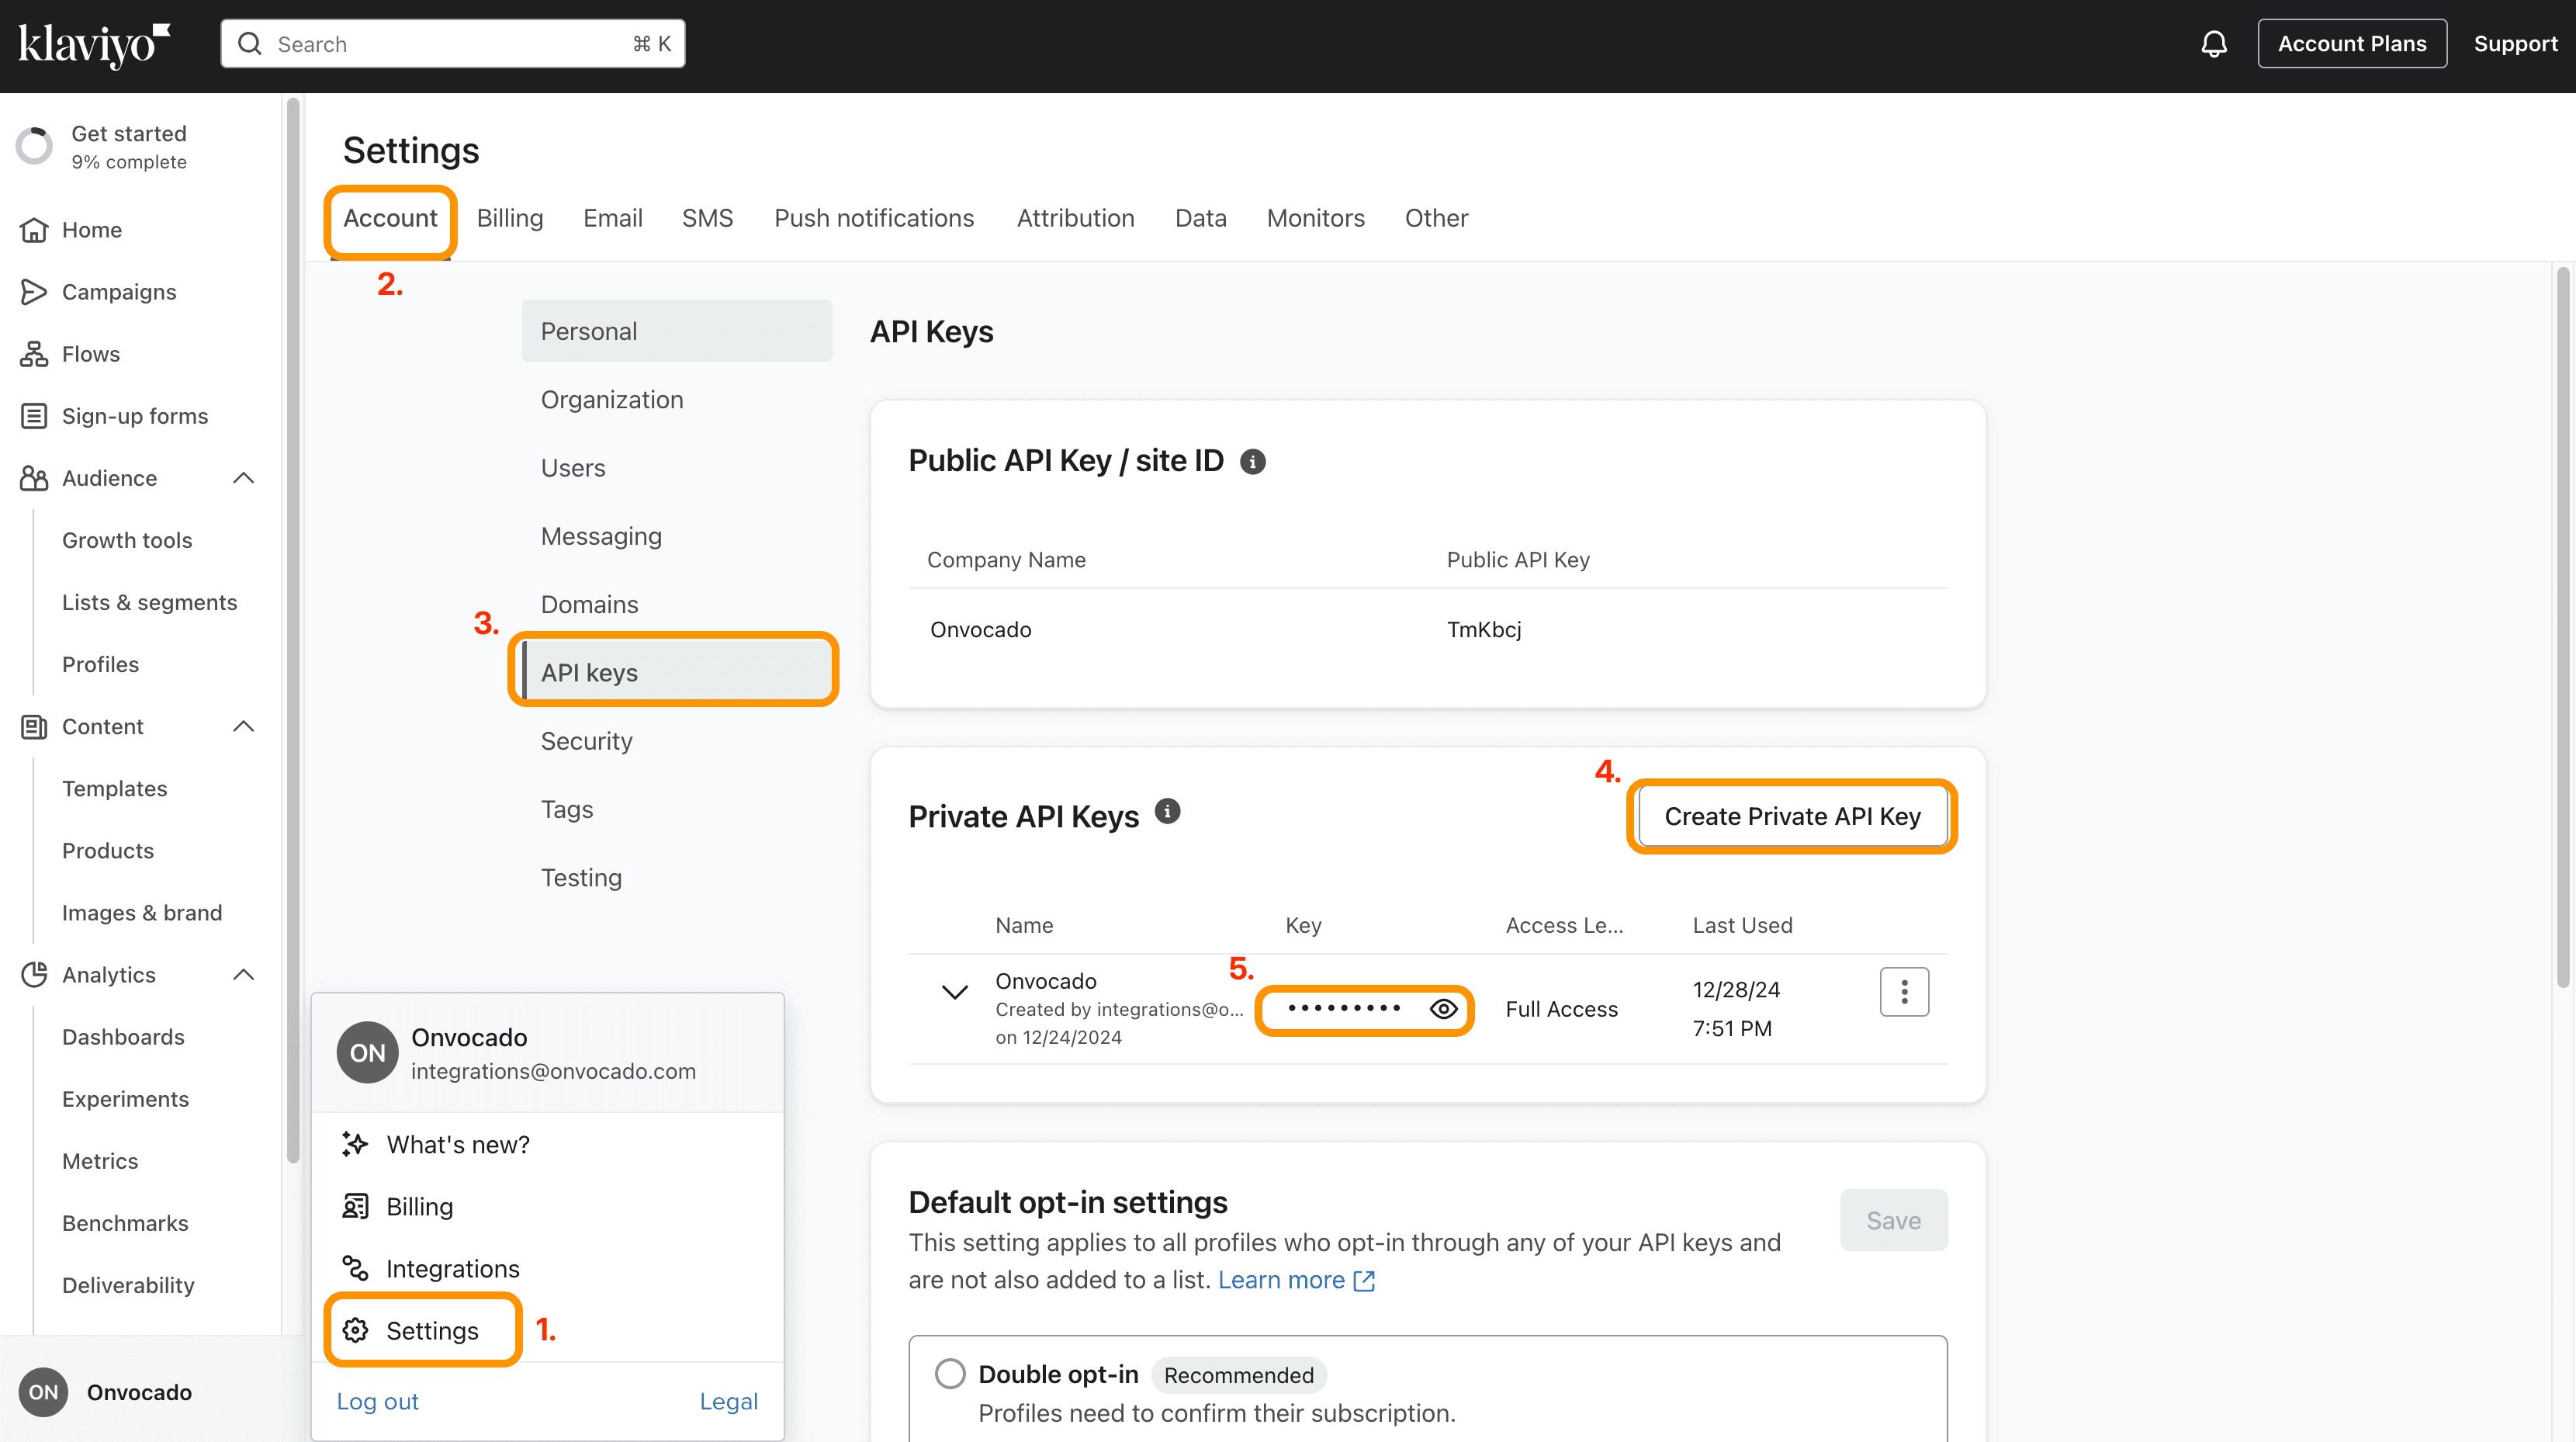Switch to the SMS settings tab
Image resolution: width=2576 pixels, height=1442 pixels.
pos(708,218)
